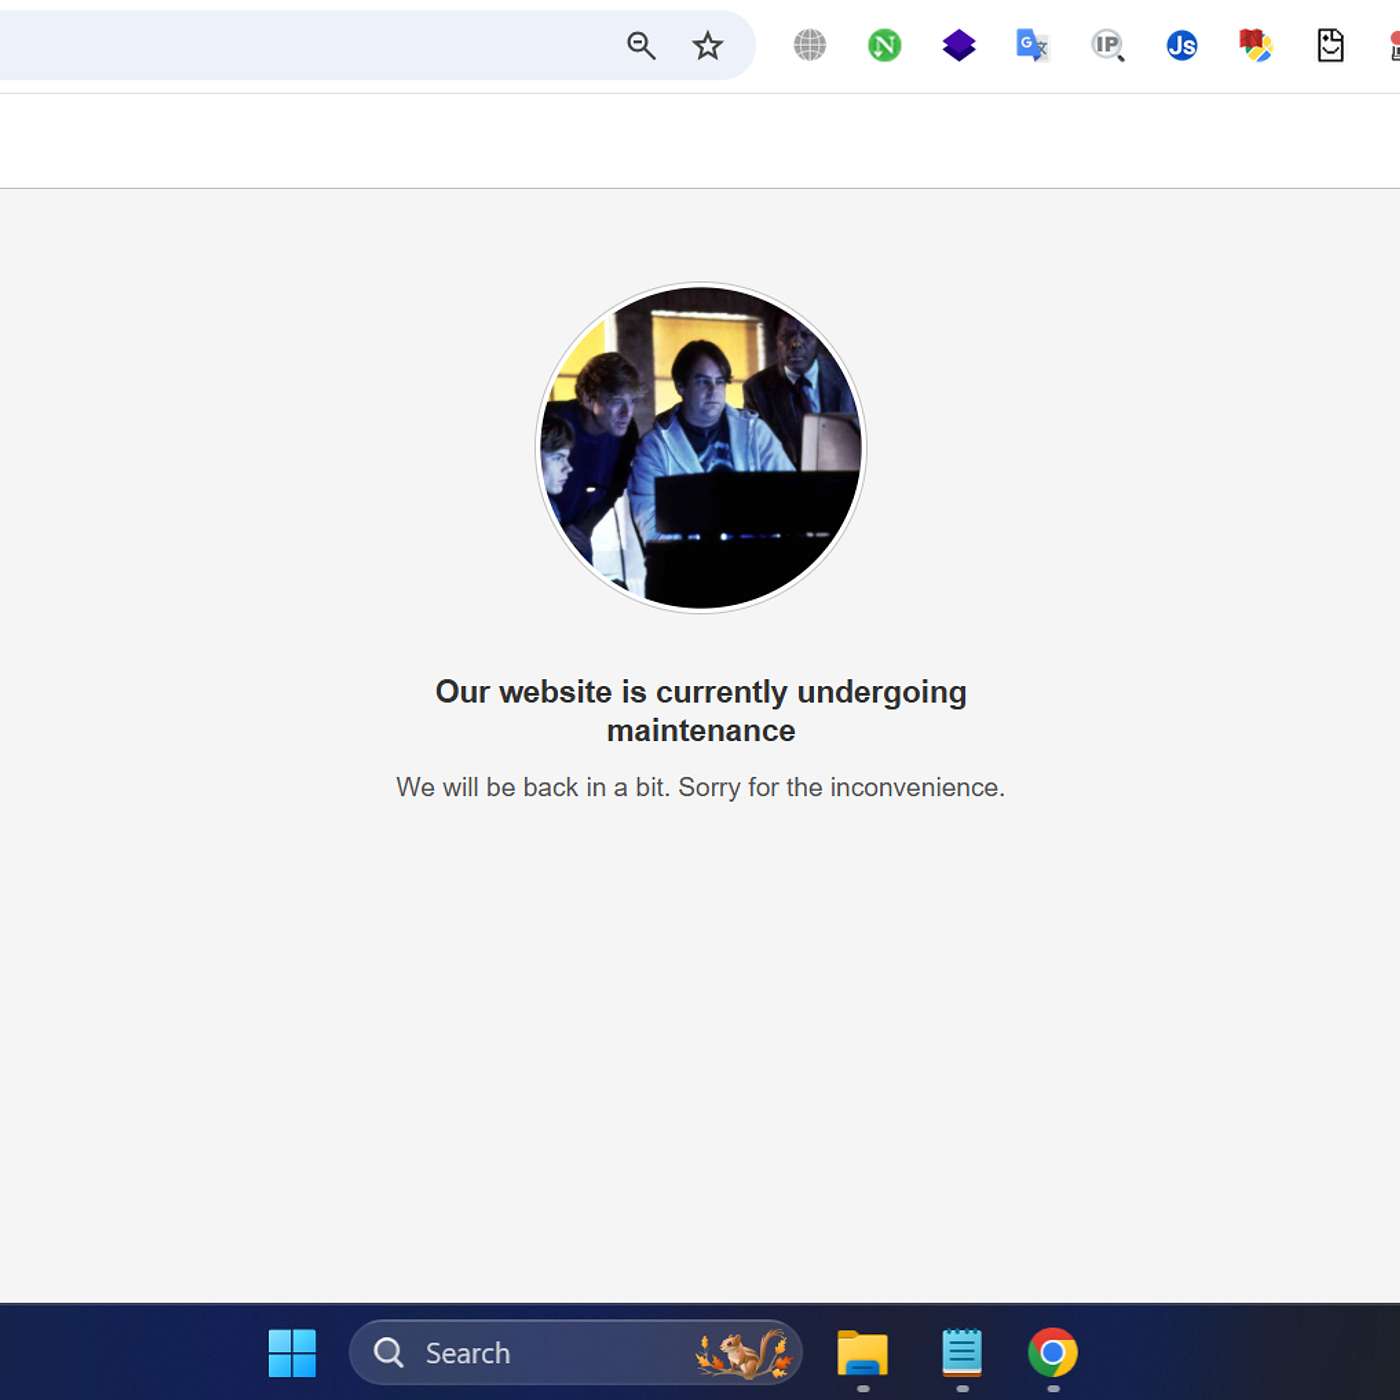Click the 'Our website is currently undergoing maintenance' heading
Image resolution: width=1400 pixels, height=1400 pixels.
tap(701, 711)
